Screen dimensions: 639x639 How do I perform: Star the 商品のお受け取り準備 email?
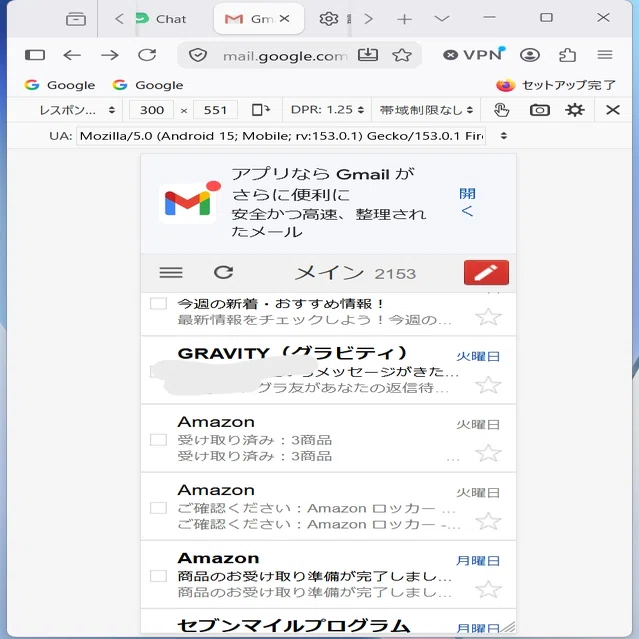coord(488,589)
